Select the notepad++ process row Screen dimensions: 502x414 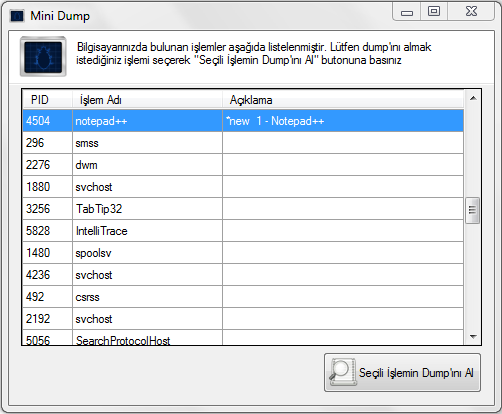(x=243, y=121)
